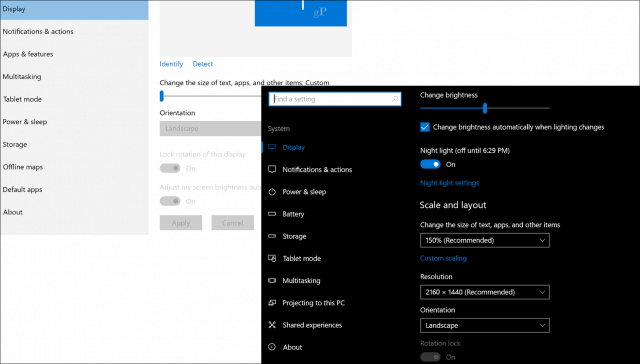Open Notifications & actions label in dark sidebar
The image size is (640, 364).
tap(317, 170)
